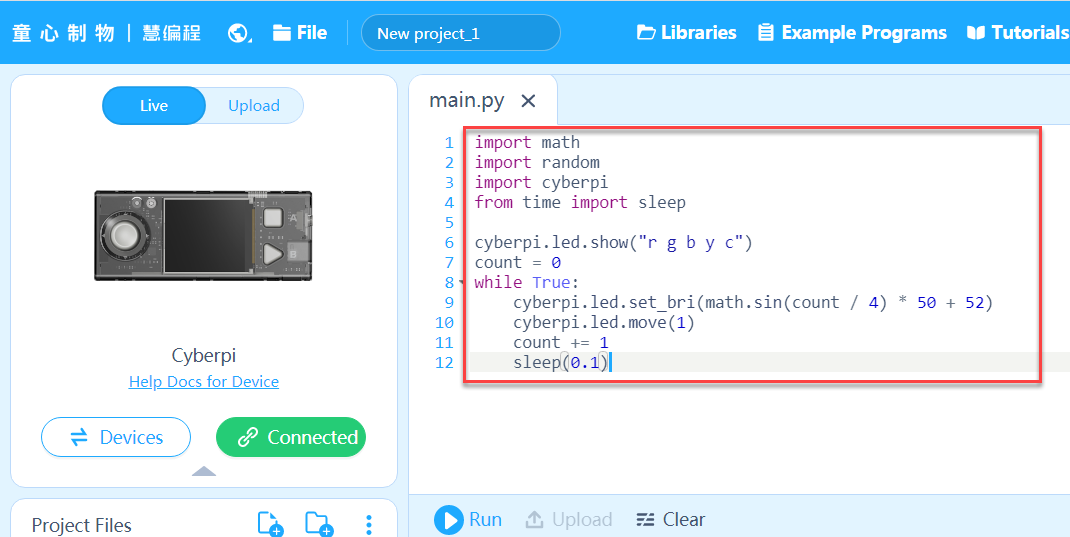Image resolution: width=1070 pixels, height=537 pixels.
Task: Add a new folder in Project Files
Action: coord(319,524)
